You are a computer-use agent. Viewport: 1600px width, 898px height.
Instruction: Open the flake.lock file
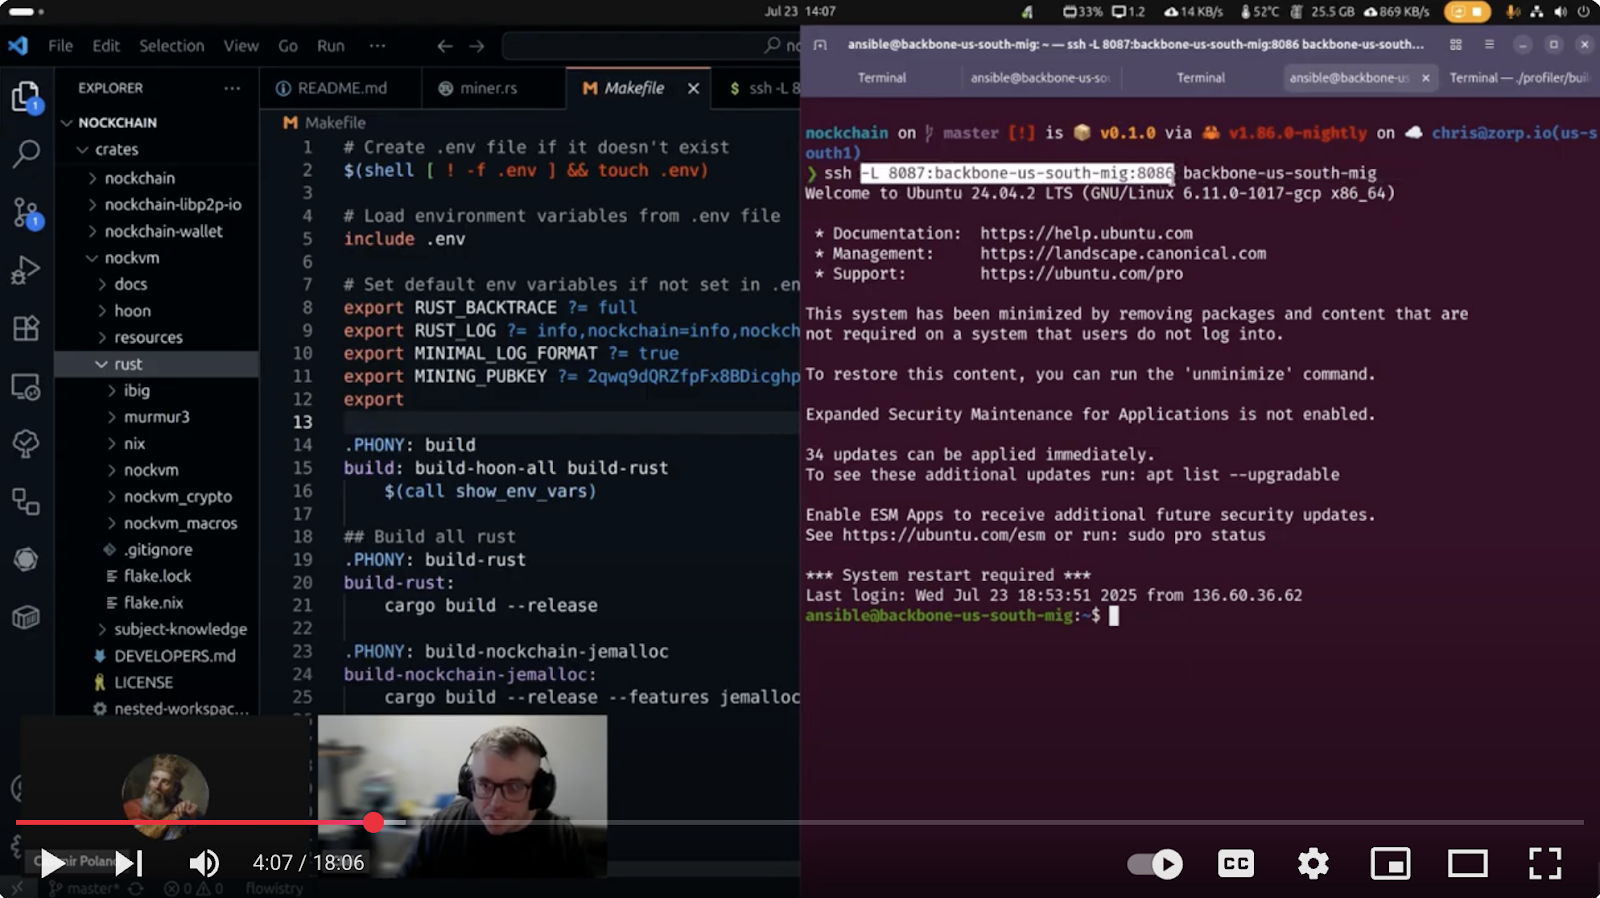157,576
